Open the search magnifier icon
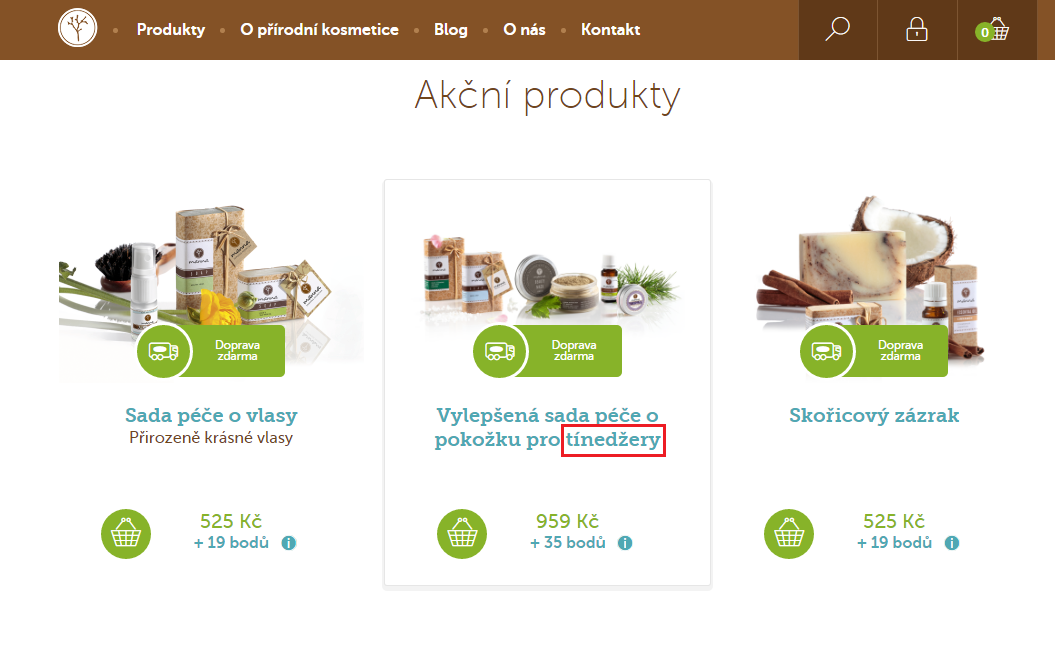The width and height of the screenshot is (1055, 650). click(838, 29)
